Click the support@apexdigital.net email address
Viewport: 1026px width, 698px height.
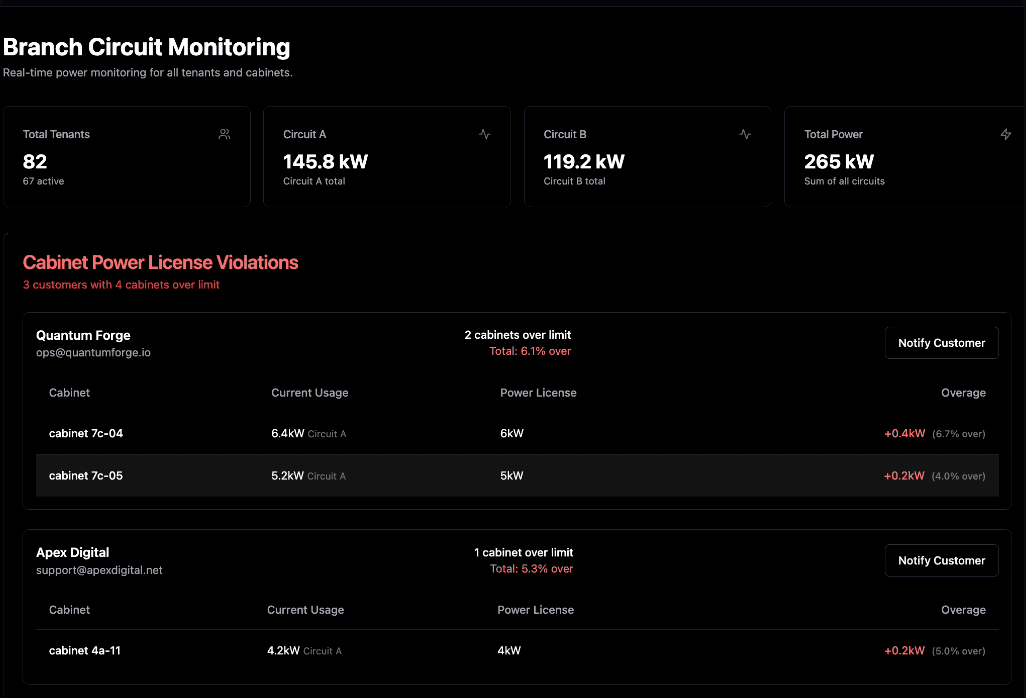click(x=101, y=569)
